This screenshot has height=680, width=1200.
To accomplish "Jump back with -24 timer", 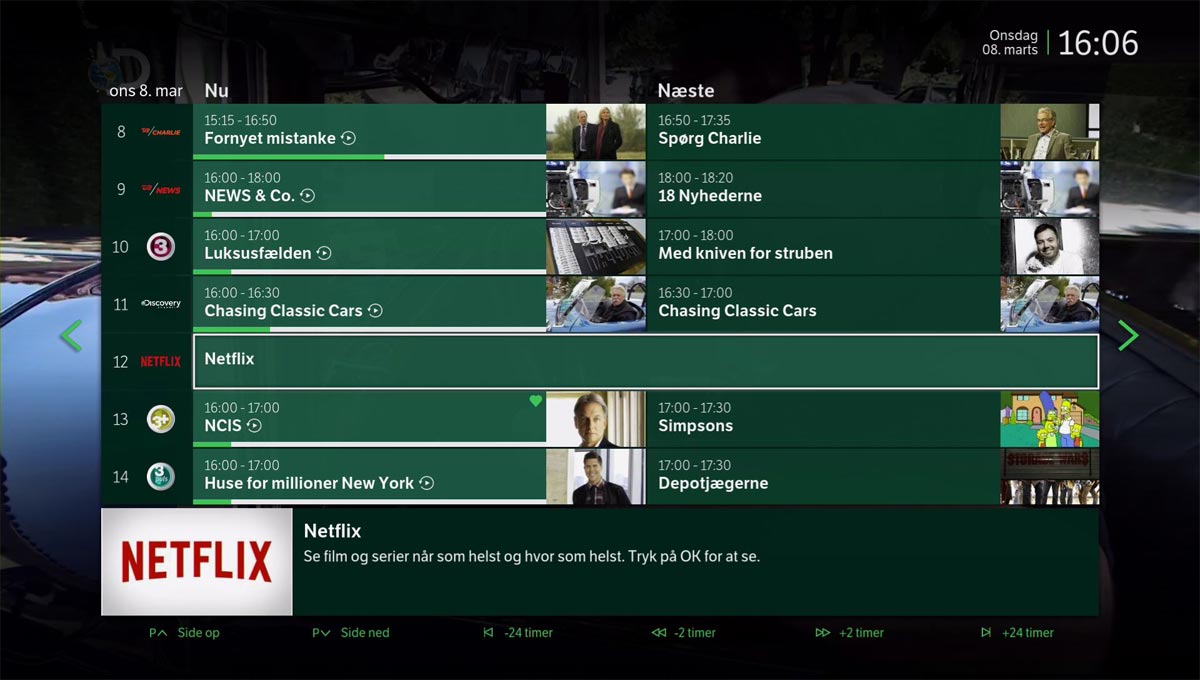I will point(517,633).
